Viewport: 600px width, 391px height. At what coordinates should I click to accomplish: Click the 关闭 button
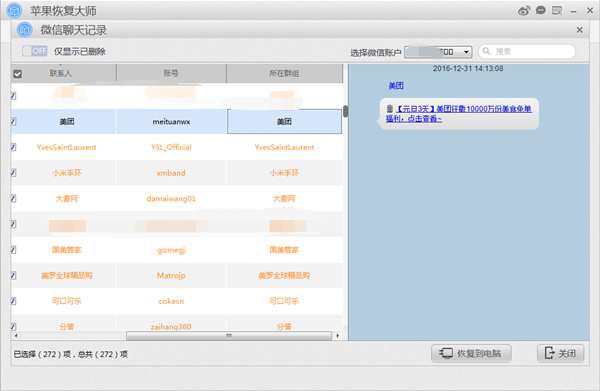[x=561, y=353]
